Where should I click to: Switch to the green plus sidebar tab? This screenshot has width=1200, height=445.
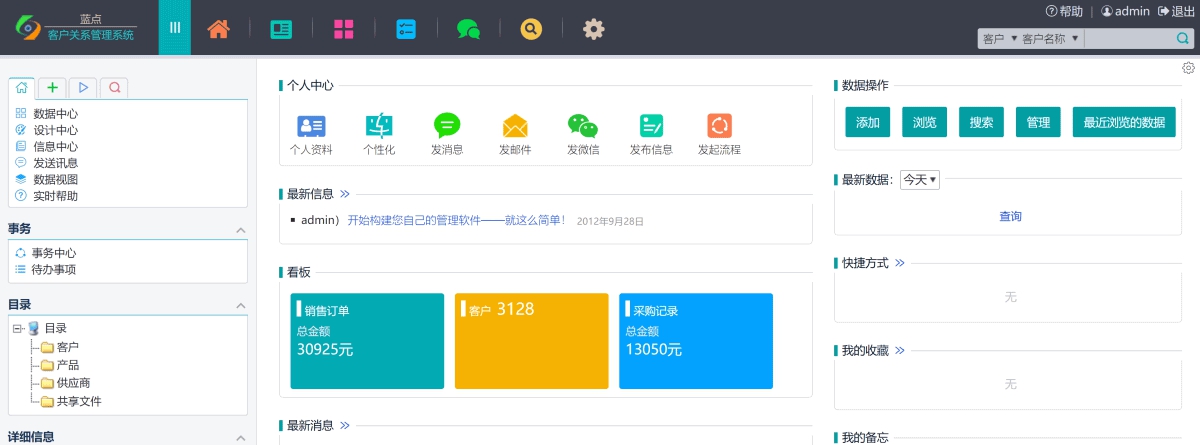[x=52, y=88]
